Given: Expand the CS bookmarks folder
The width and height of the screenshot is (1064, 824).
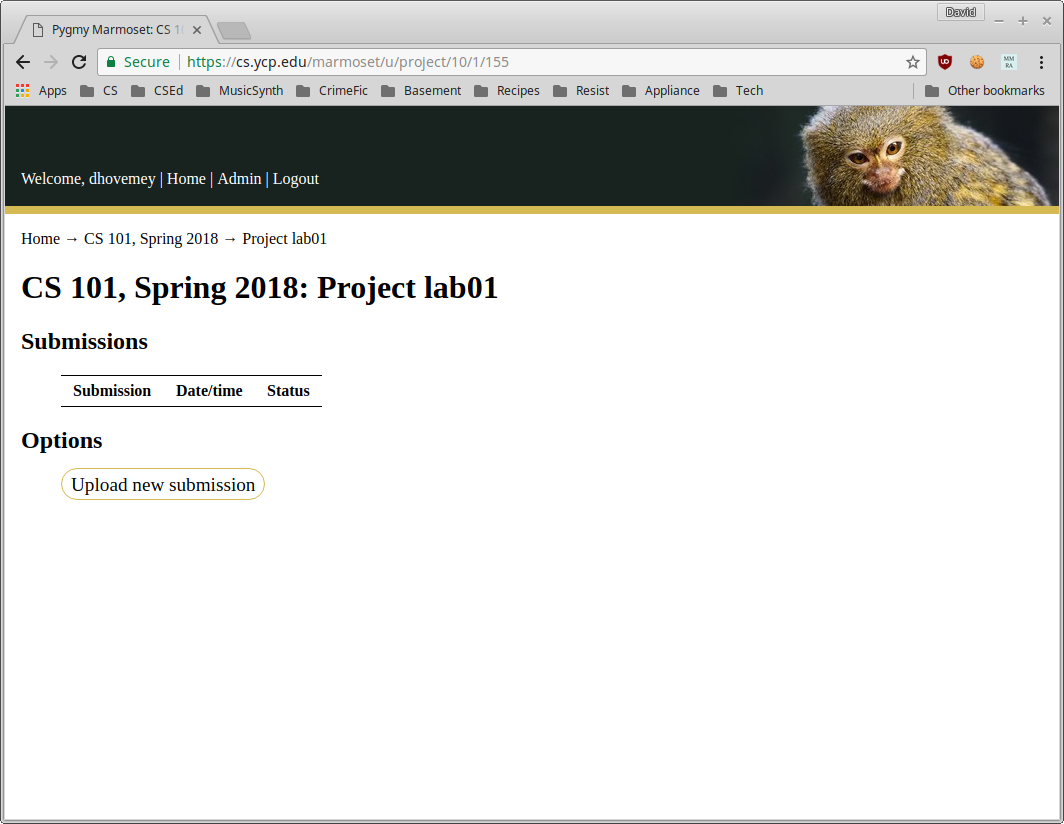Looking at the screenshot, I should pyautogui.click(x=99, y=91).
